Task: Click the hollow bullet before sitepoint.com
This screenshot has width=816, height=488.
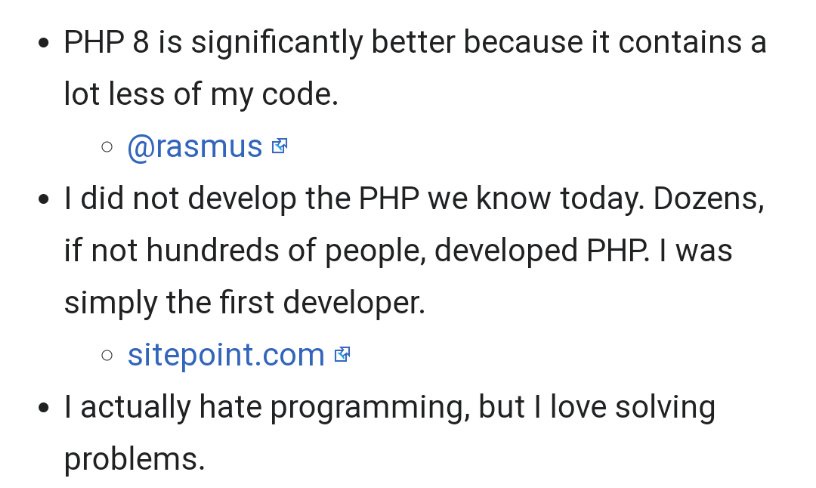Action: point(107,355)
